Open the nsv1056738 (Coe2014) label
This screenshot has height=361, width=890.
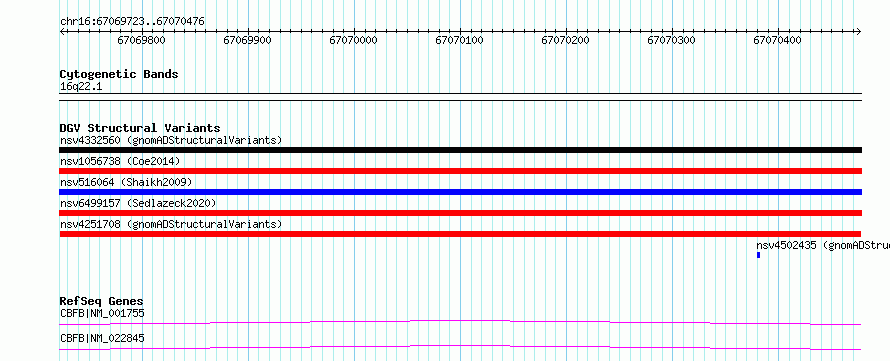[120, 161]
